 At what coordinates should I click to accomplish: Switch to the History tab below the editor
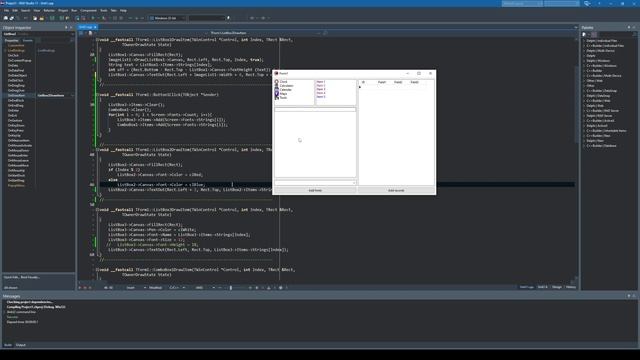pyautogui.click(x=571, y=287)
